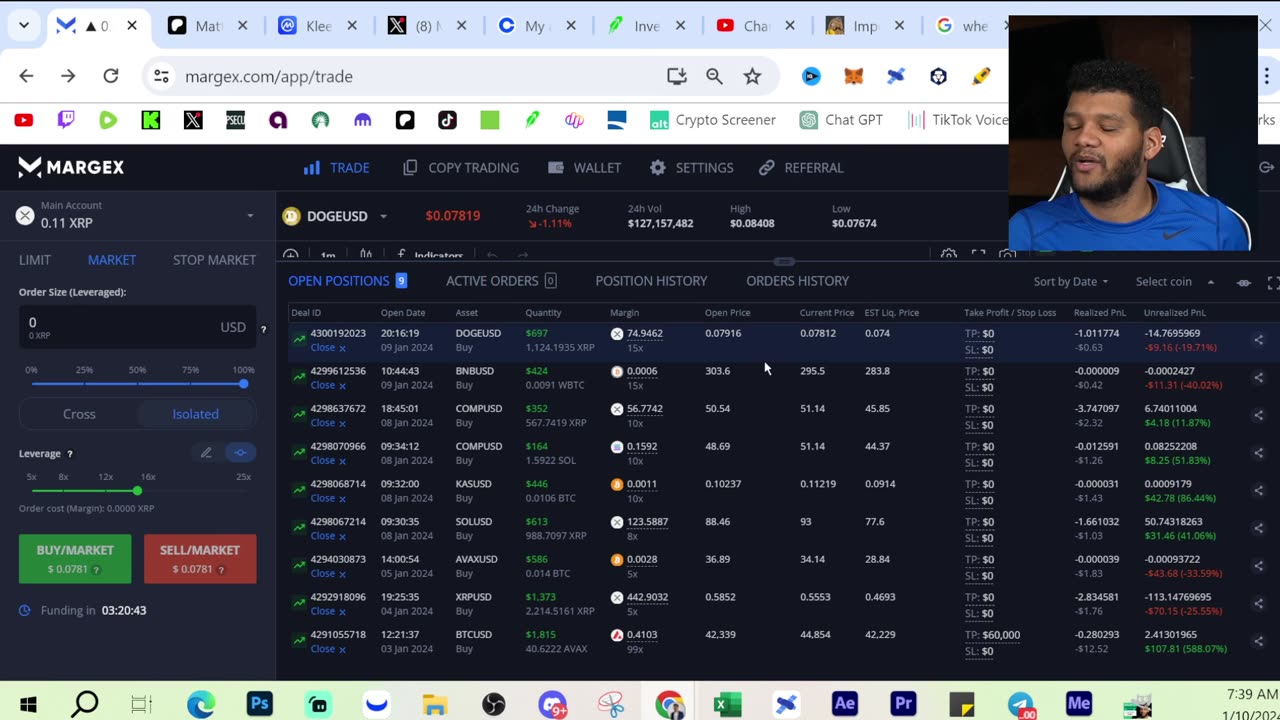Switch to the ORDERS HISTORY tab
The height and width of the screenshot is (720, 1280).
click(797, 281)
